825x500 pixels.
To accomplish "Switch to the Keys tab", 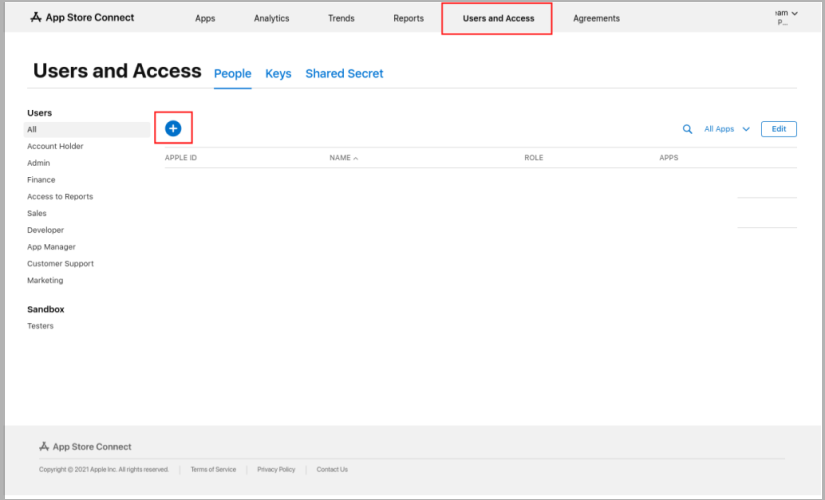I will tap(278, 74).
